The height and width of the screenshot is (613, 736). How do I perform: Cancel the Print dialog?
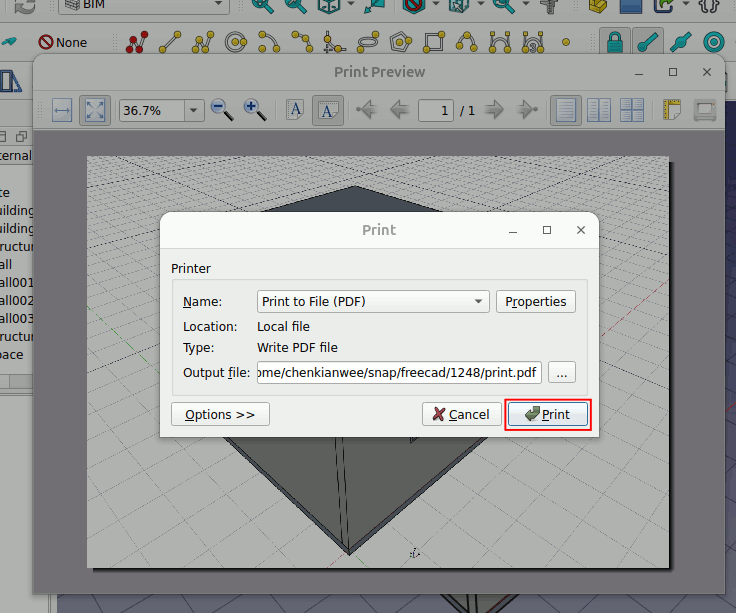coord(461,414)
